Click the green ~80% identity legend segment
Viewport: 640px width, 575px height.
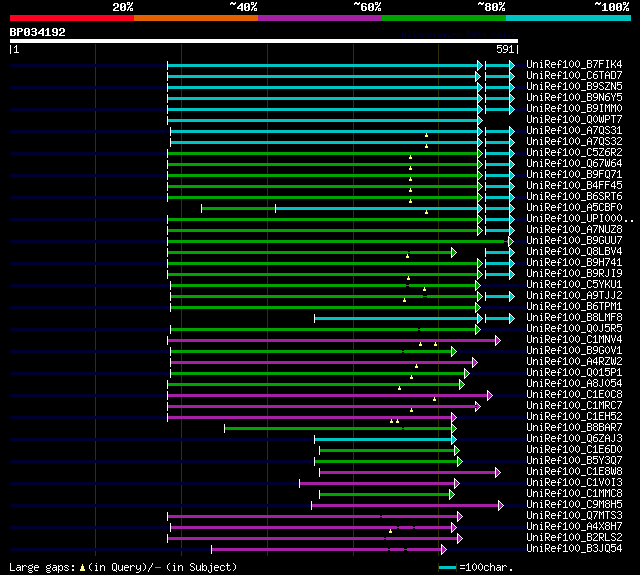pos(444,18)
